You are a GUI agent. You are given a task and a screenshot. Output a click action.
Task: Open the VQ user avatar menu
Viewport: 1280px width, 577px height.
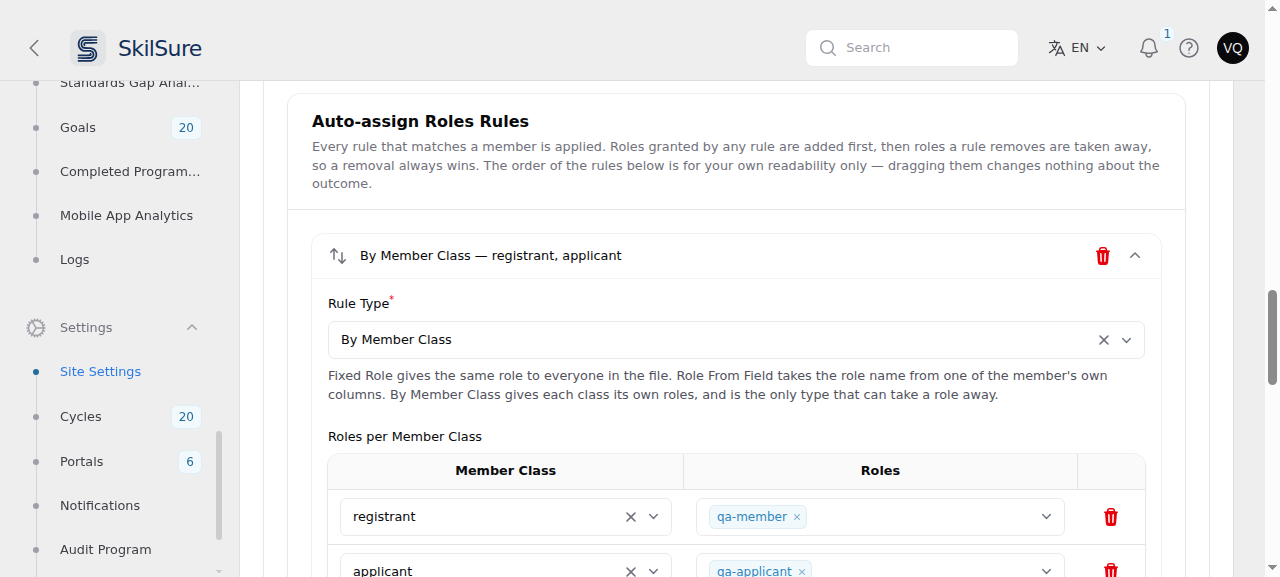[x=1233, y=48]
